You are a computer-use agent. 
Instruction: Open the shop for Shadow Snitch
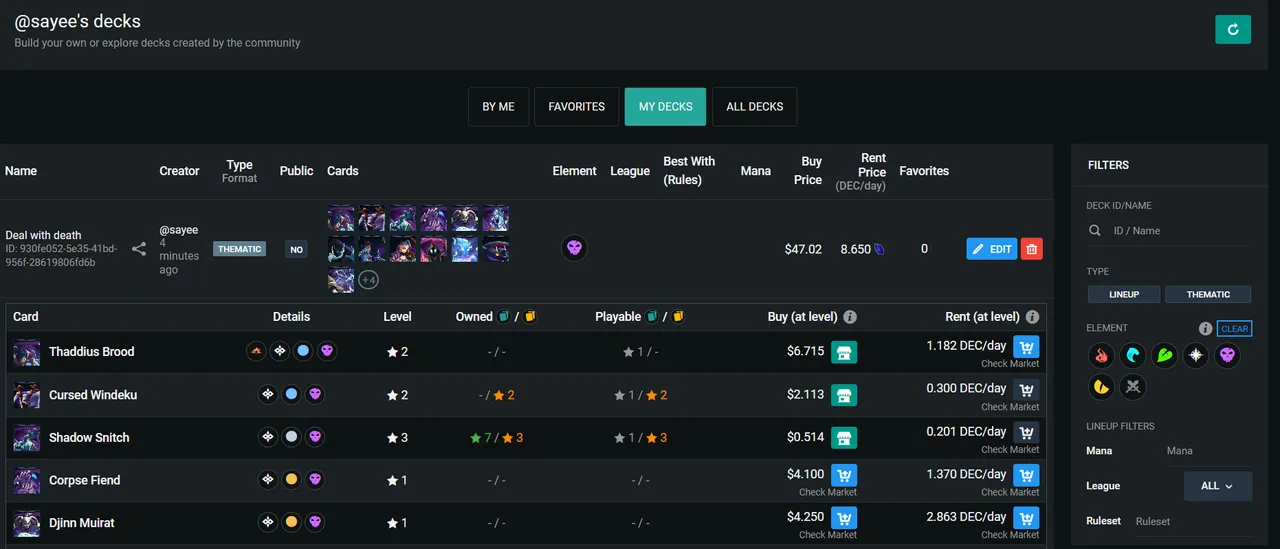tap(844, 438)
